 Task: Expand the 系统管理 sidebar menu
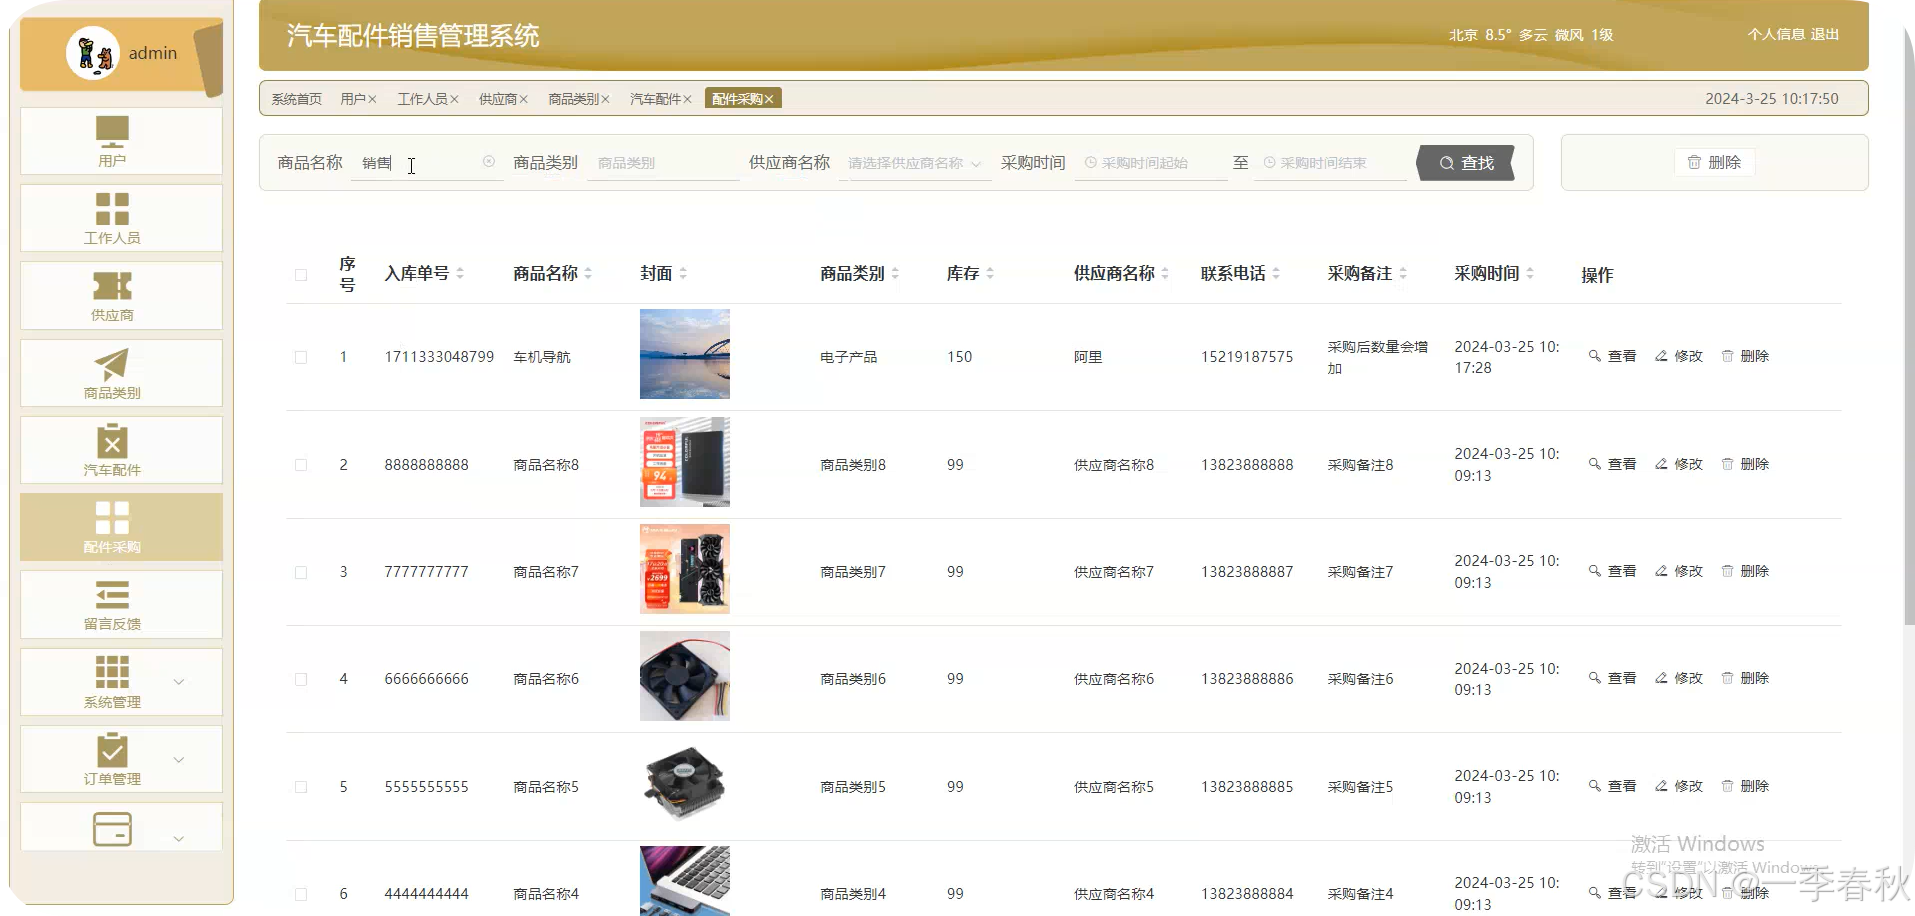point(114,681)
